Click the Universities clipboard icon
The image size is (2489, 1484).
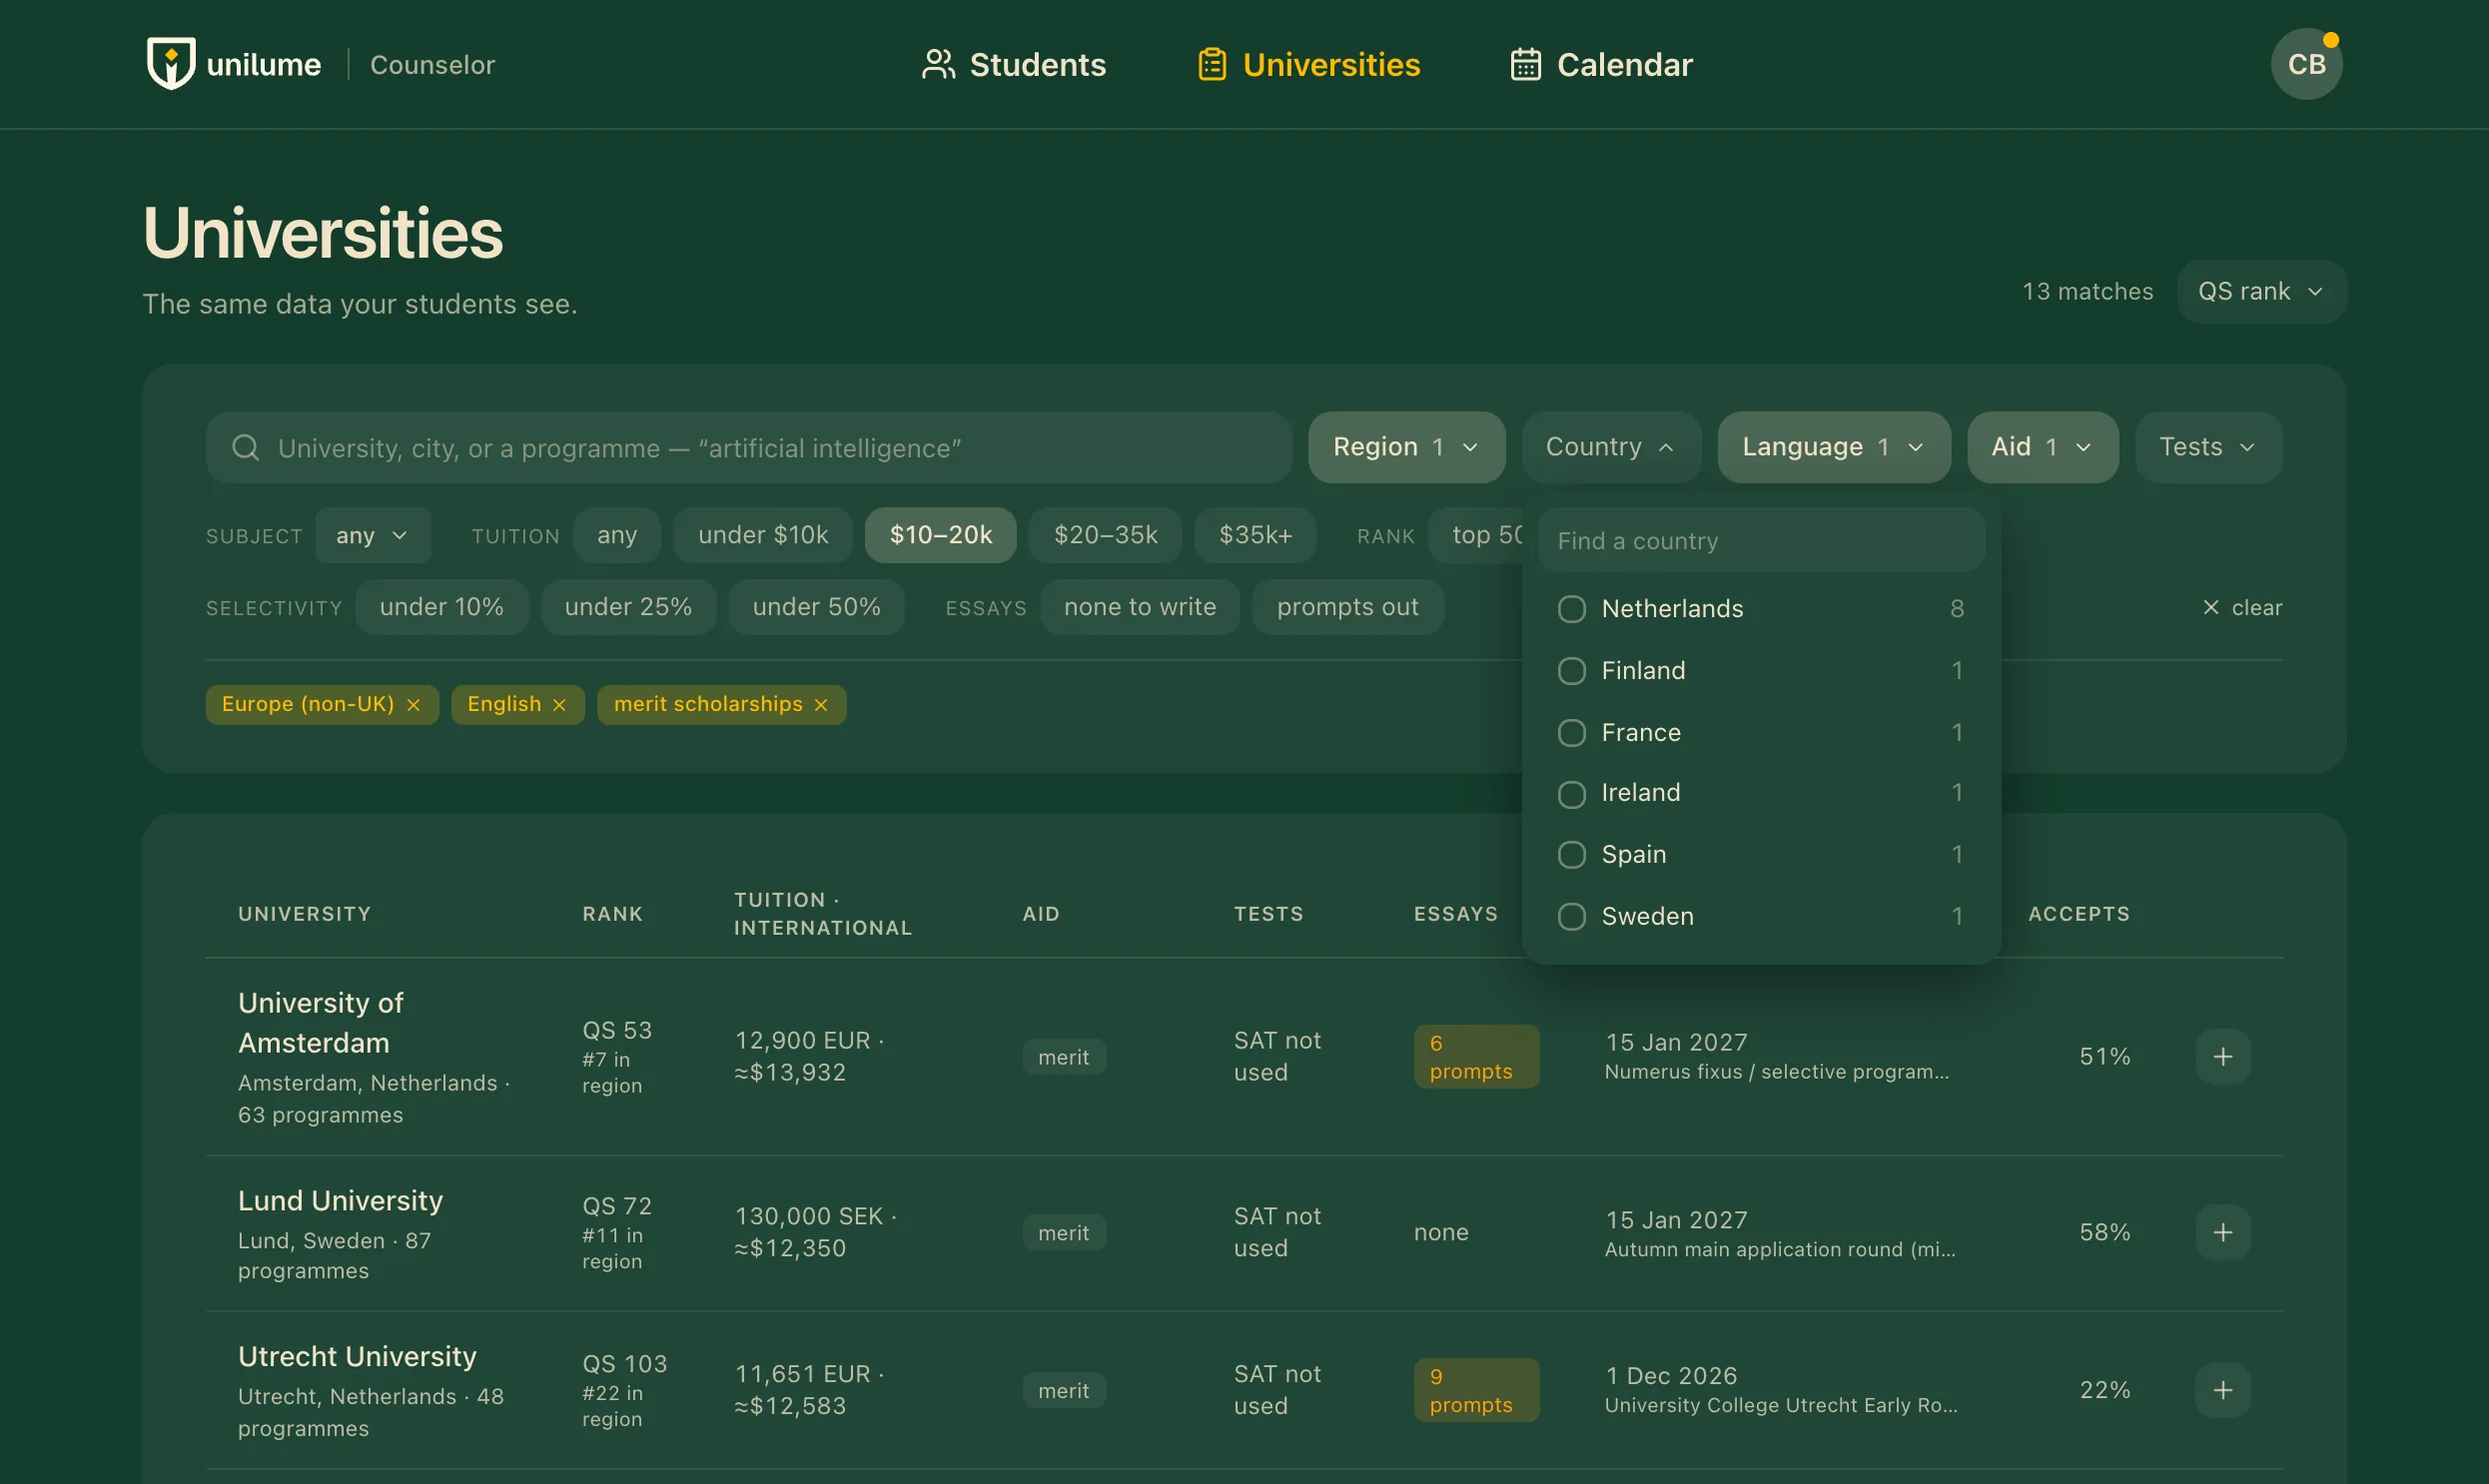(x=1212, y=64)
